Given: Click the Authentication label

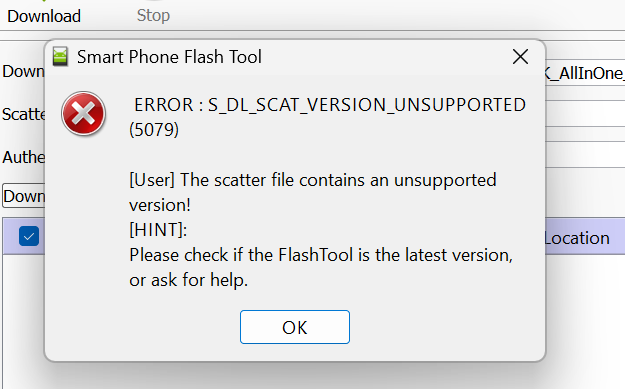Looking at the screenshot, I should click(23, 157).
